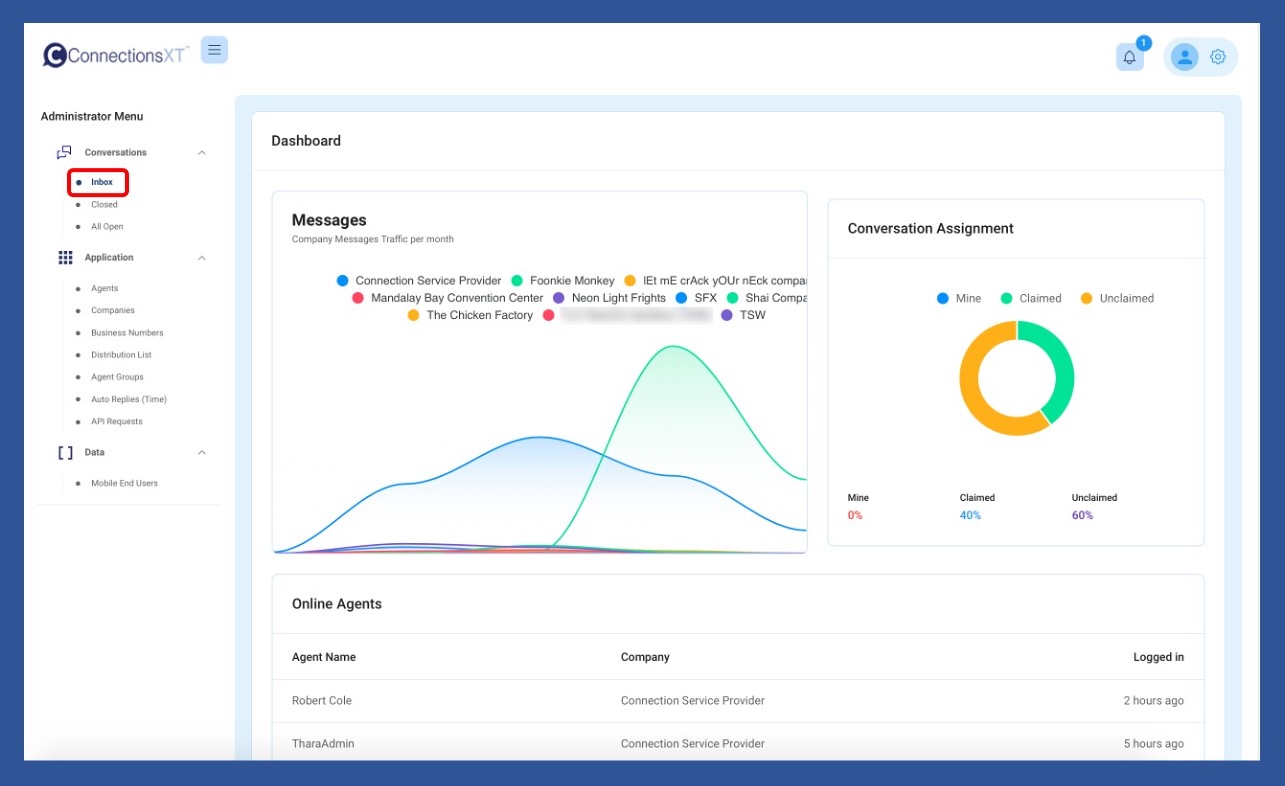
Task: Toggle the hamburger sidebar menu button
Action: pos(214,50)
